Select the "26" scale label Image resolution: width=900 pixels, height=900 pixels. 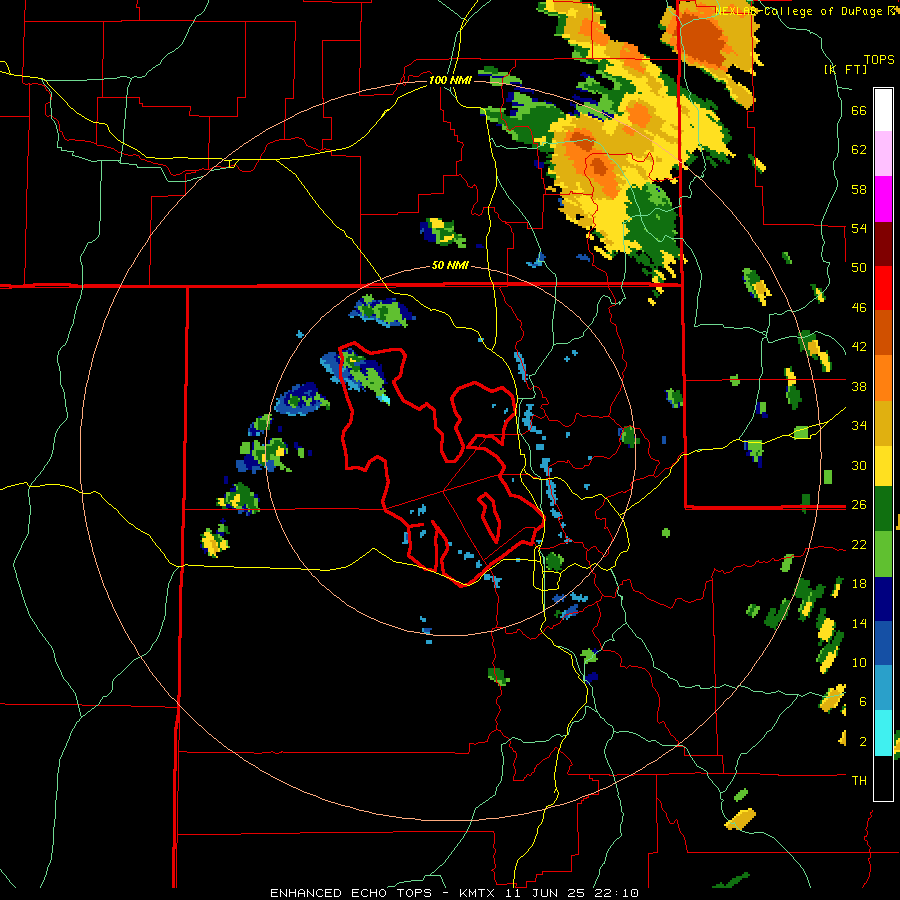(859, 505)
